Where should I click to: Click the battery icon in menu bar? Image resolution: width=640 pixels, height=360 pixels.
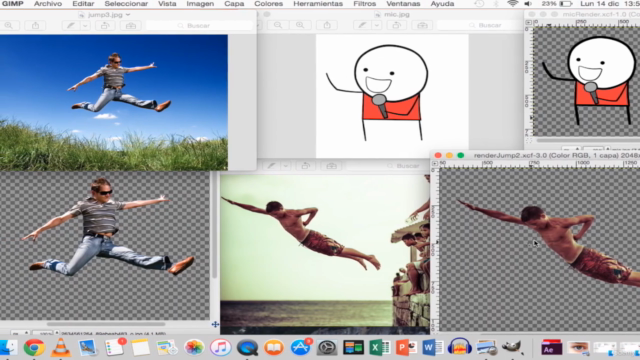tap(566, 4)
